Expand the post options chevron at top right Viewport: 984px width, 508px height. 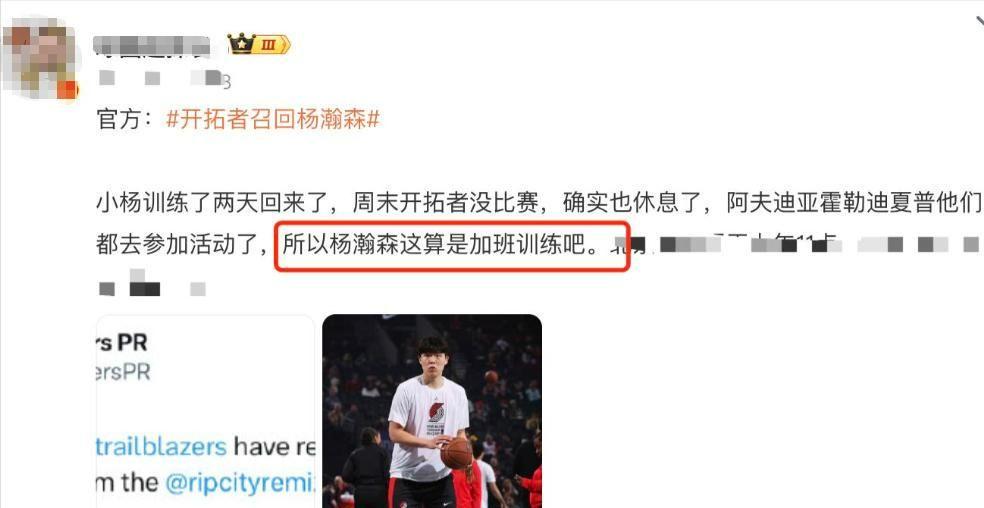pyautogui.click(x=979, y=19)
